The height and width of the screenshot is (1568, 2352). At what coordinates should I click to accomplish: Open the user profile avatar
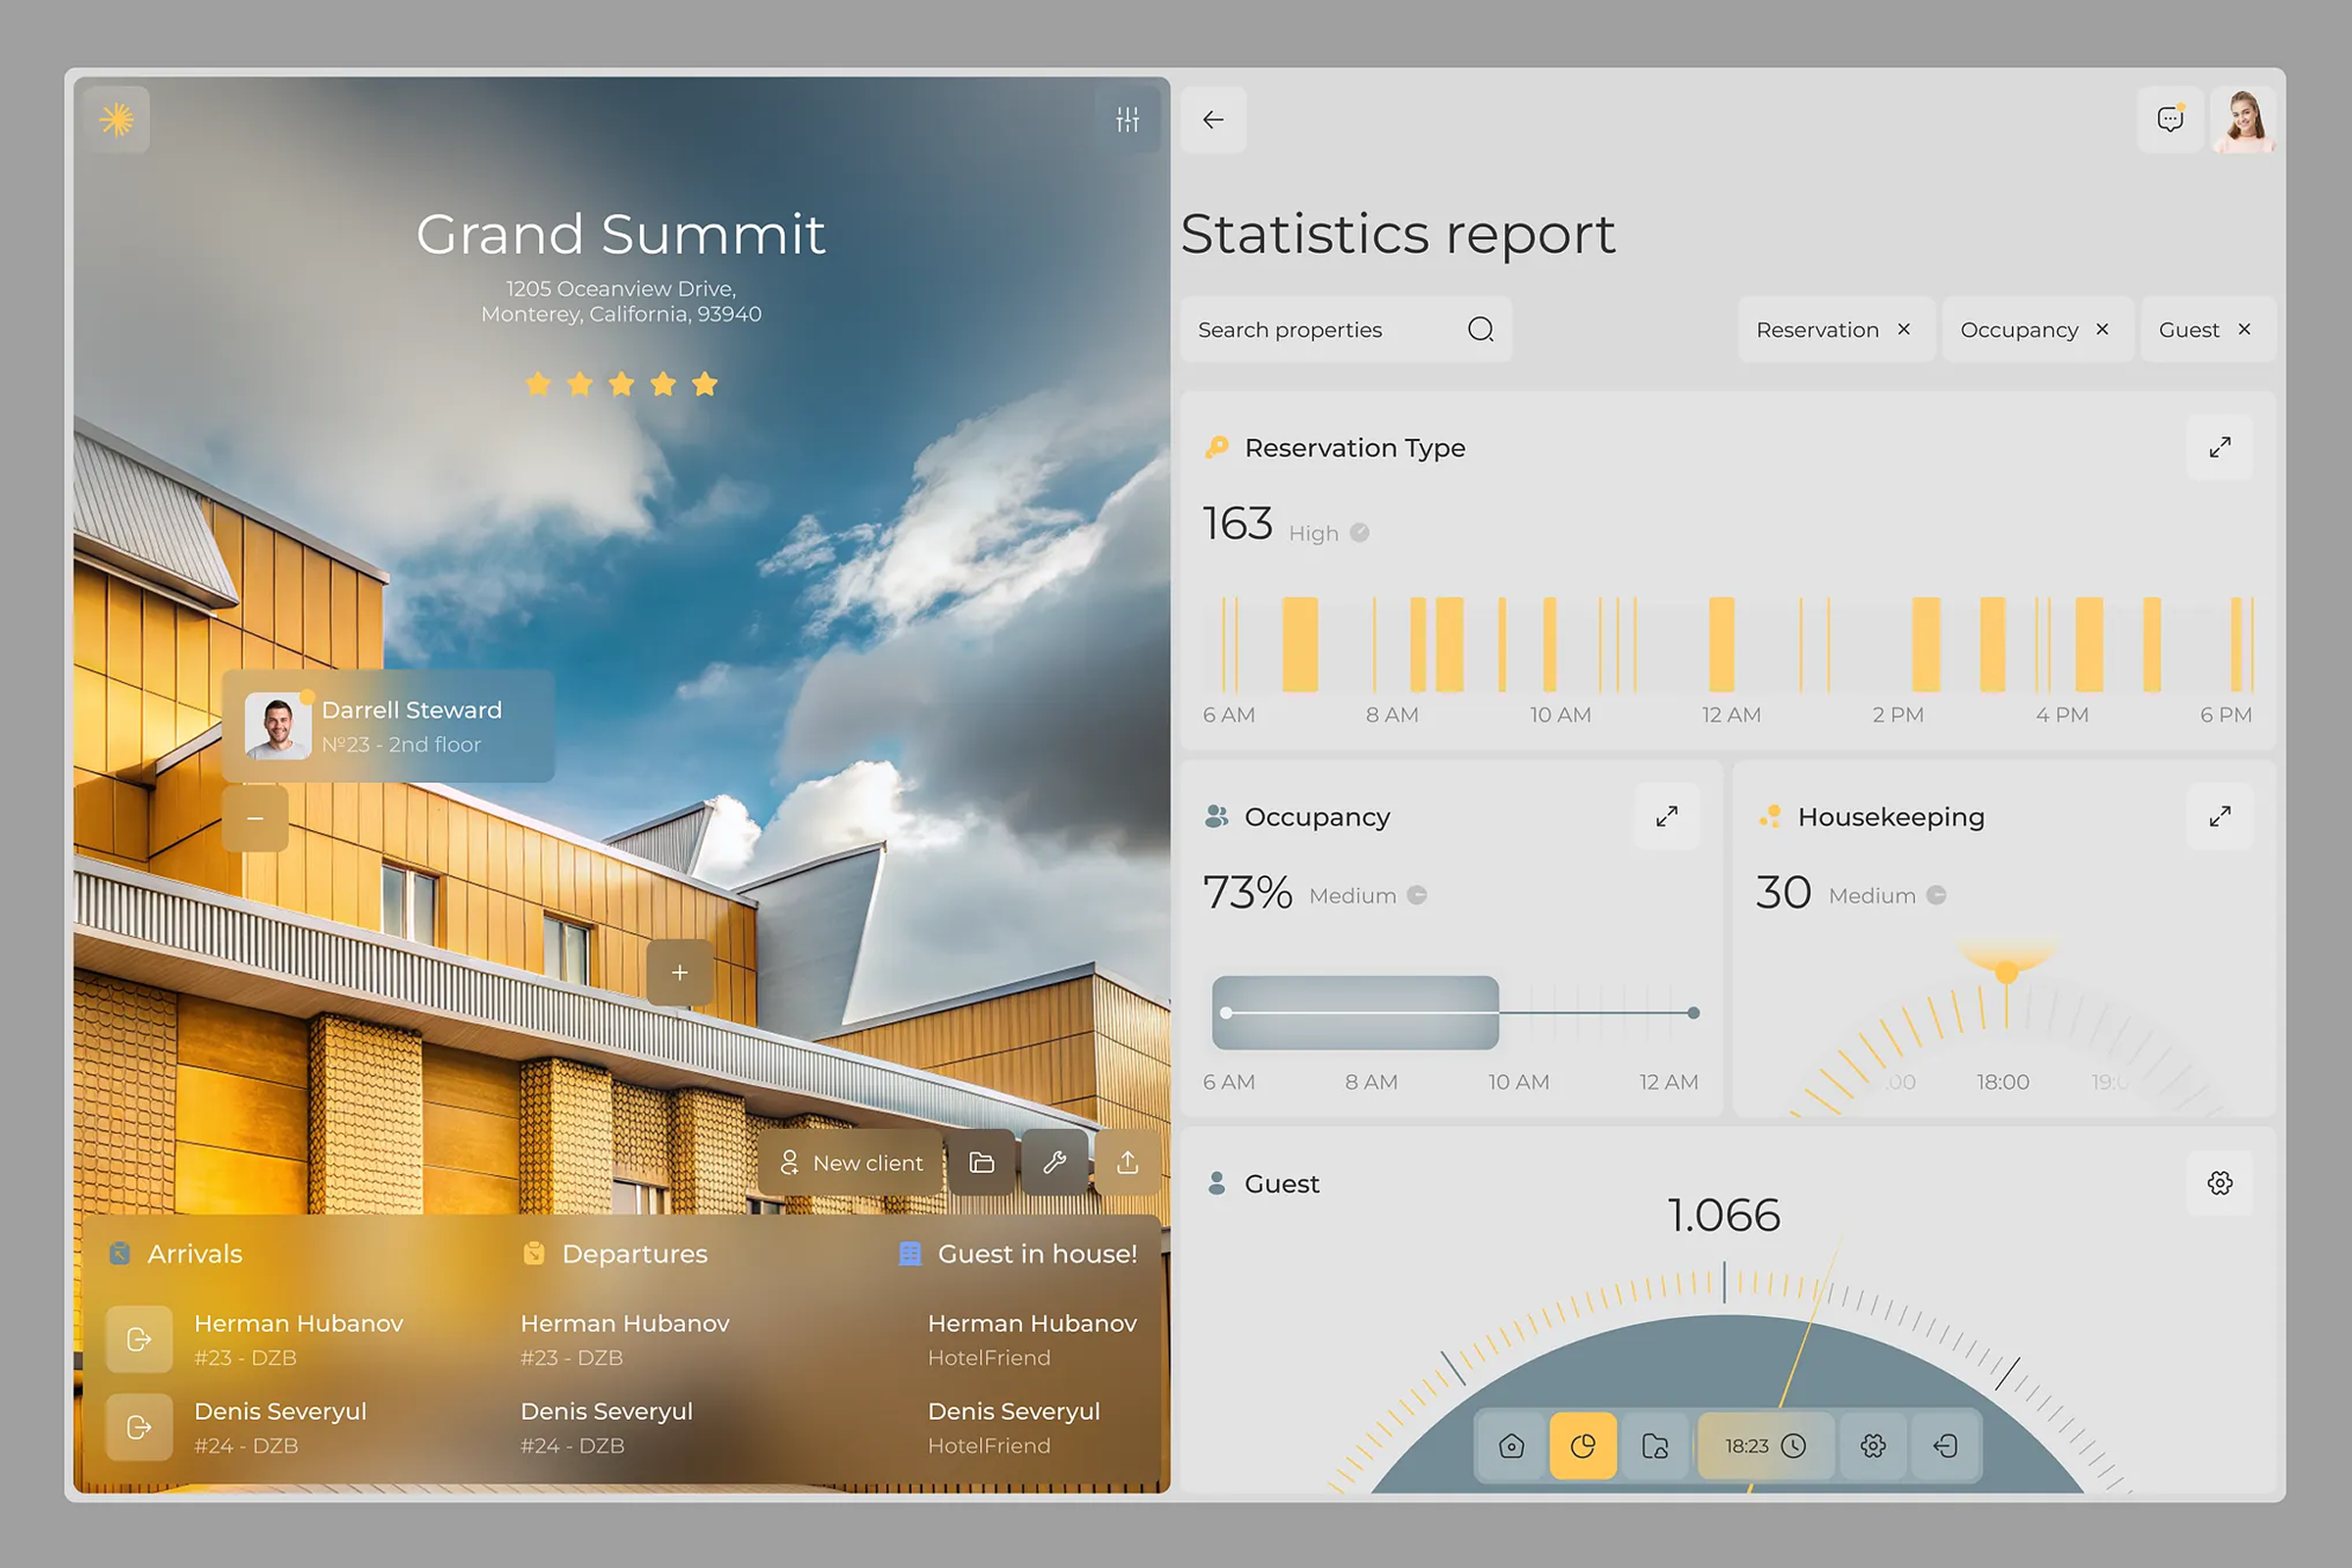point(2244,120)
